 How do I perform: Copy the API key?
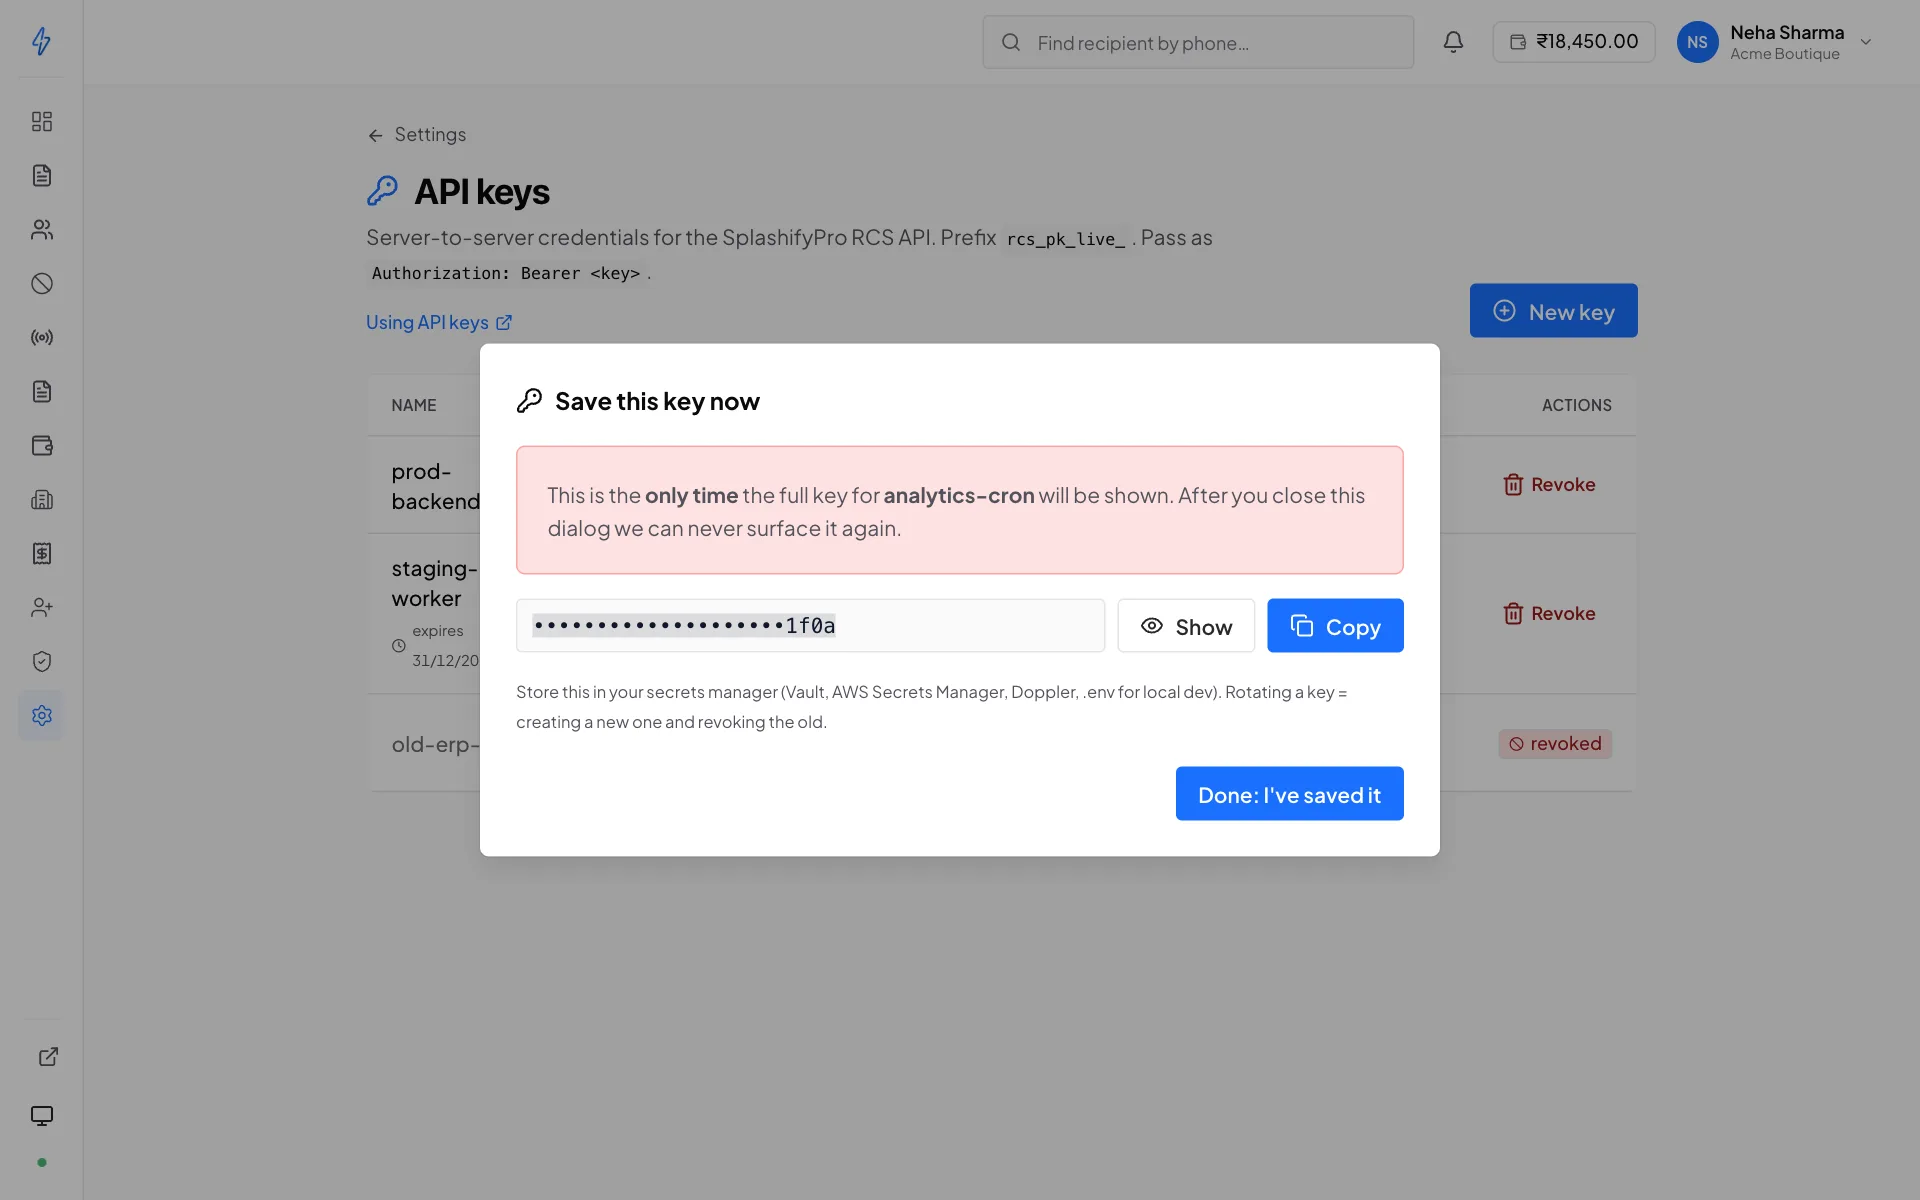click(x=1335, y=626)
